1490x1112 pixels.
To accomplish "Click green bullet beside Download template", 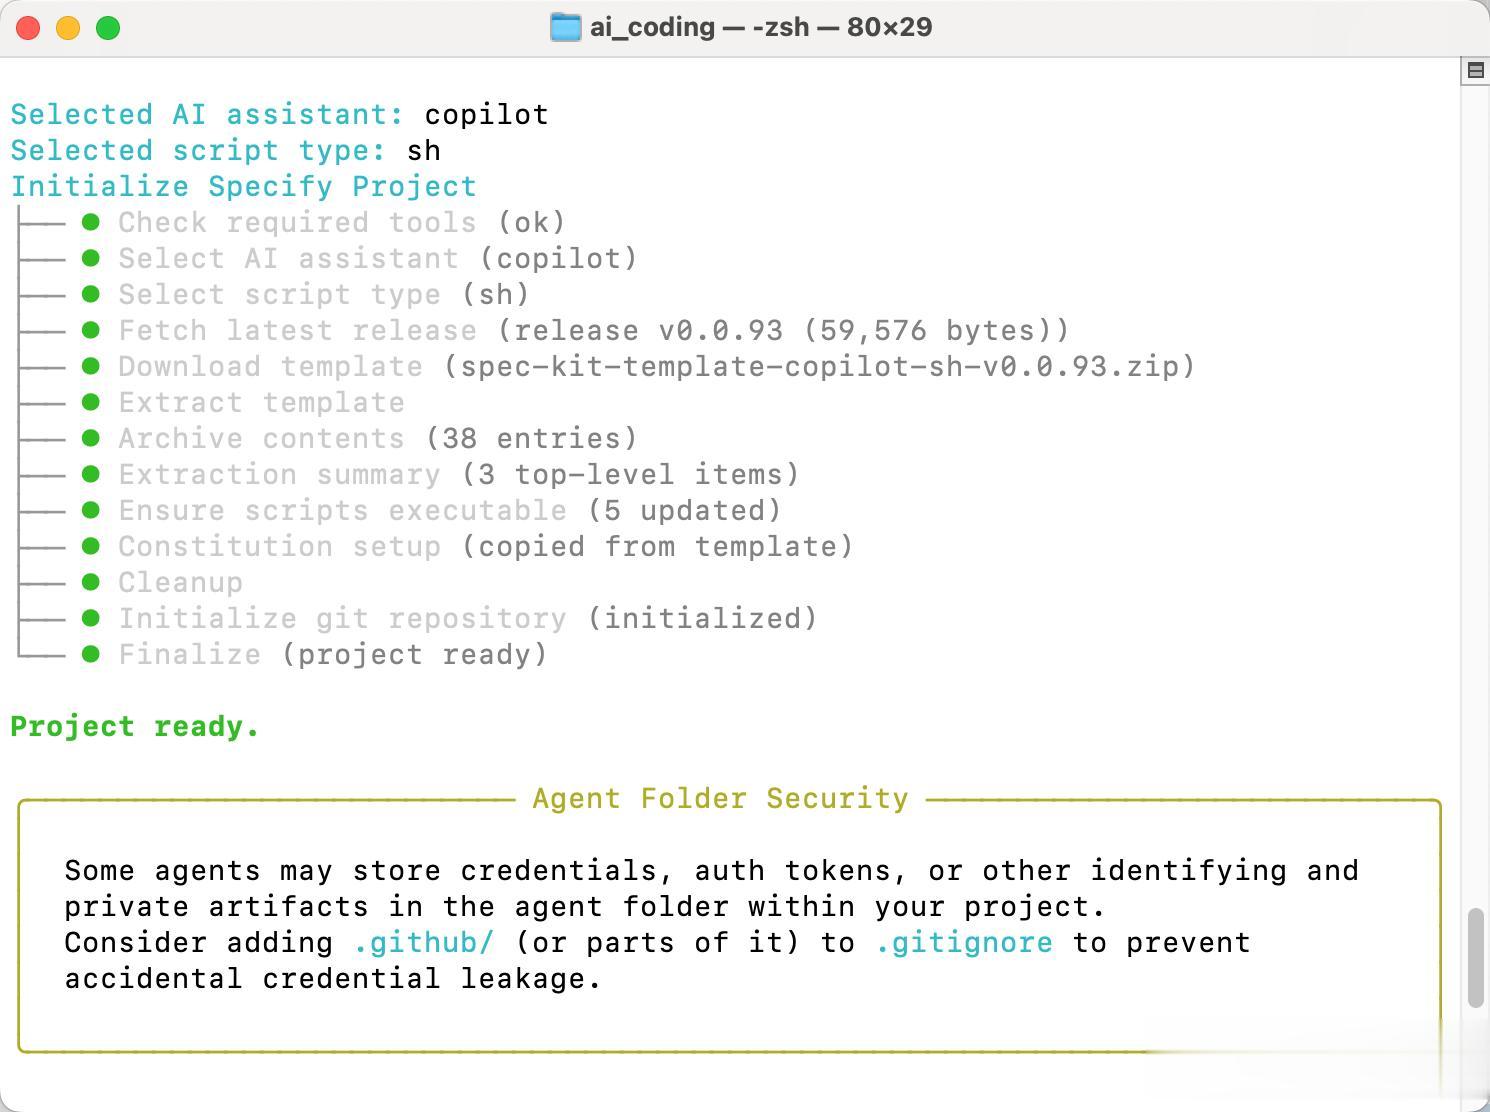I will click(91, 366).
